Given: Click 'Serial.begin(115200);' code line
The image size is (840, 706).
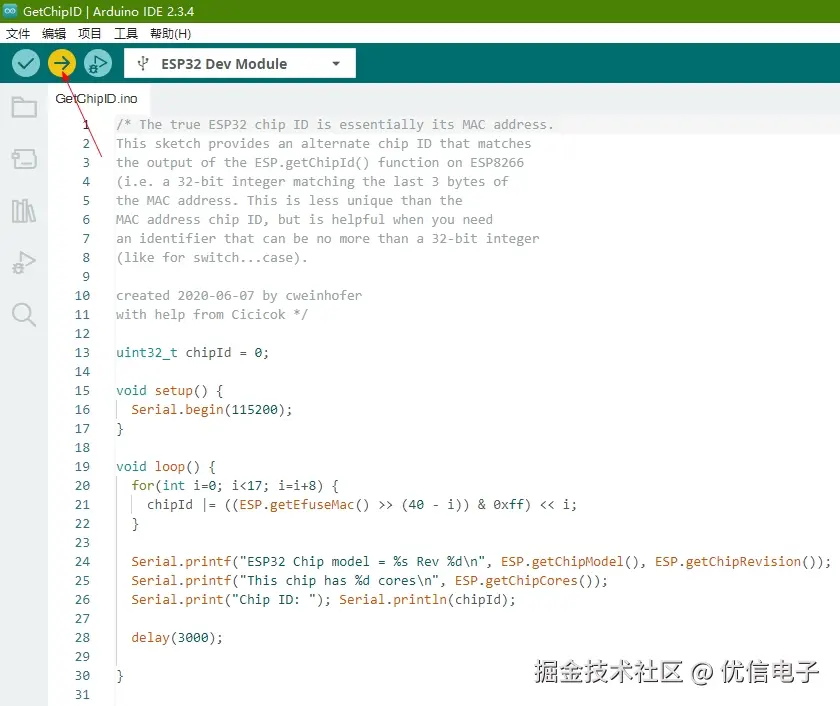Looking at the screenshot, I should (x=212, y=410).
